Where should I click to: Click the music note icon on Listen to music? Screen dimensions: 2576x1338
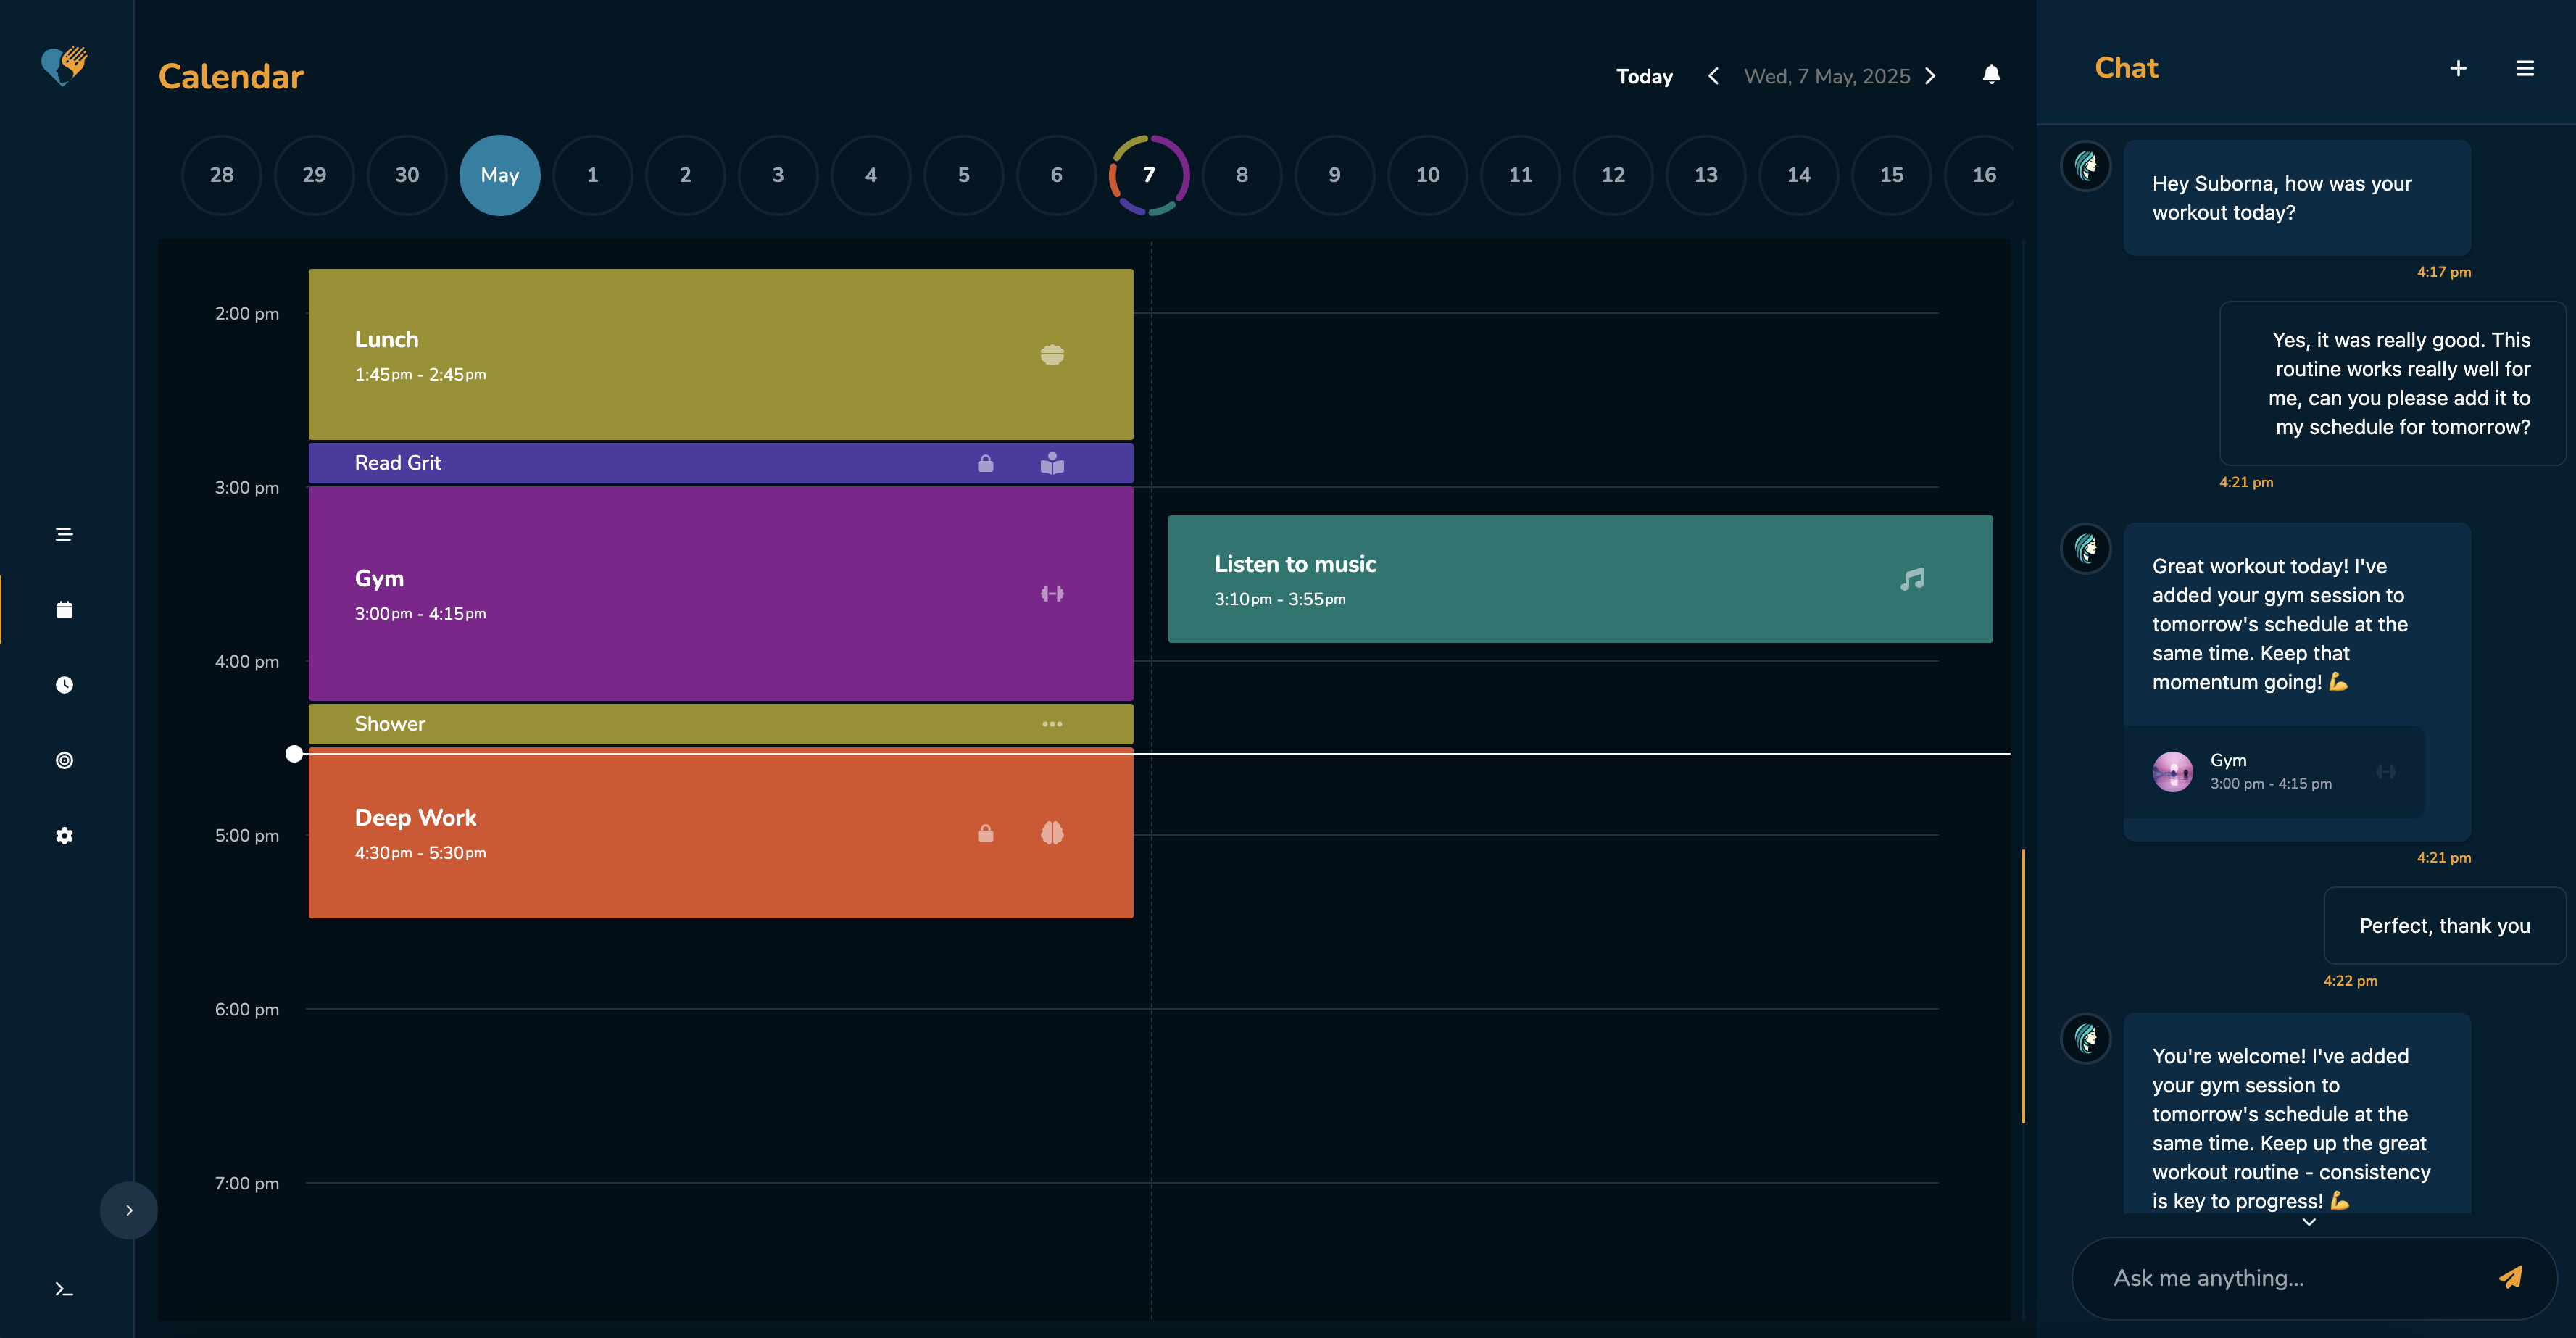click(x=1912, y=578)
